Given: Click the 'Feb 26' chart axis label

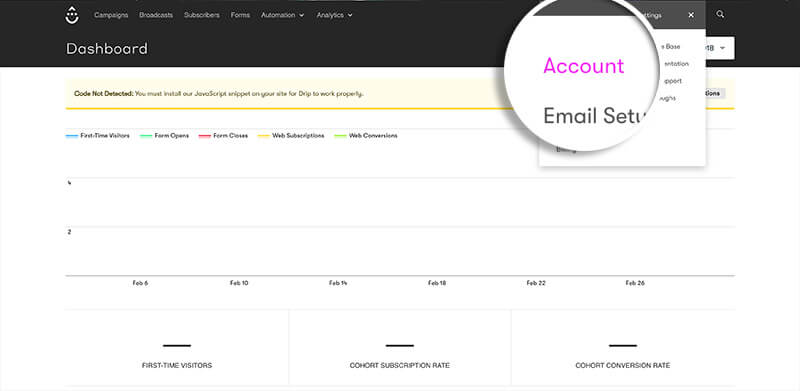Looking at the screenshot, I should coord(635,283).
